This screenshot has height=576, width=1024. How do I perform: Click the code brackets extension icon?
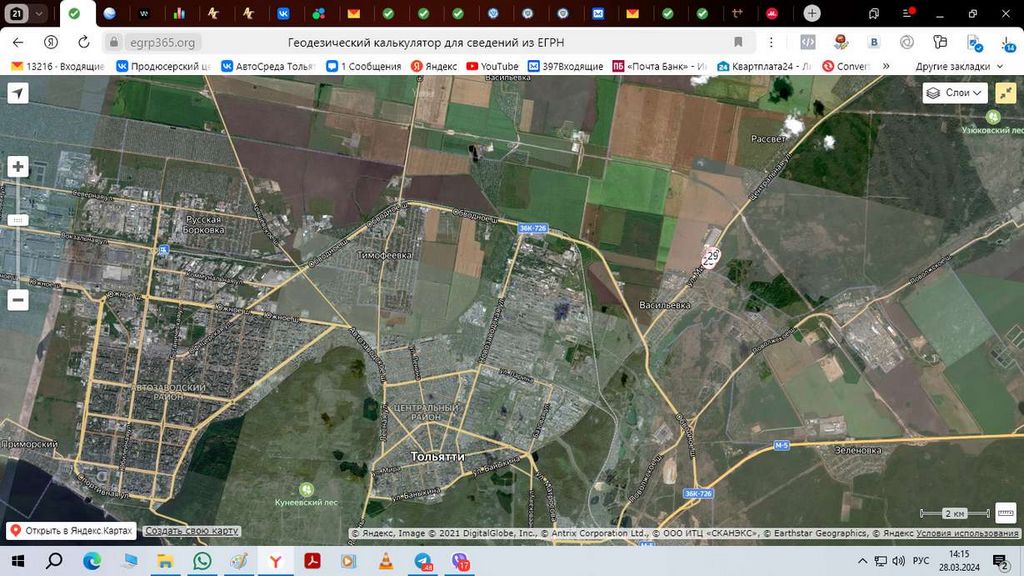808,42
